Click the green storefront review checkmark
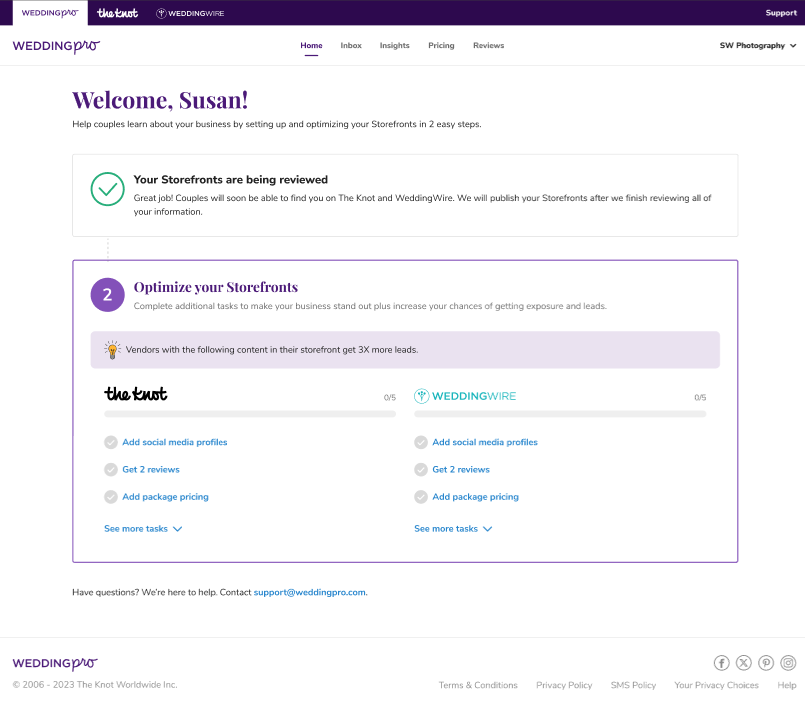 (x=107, y=189)
